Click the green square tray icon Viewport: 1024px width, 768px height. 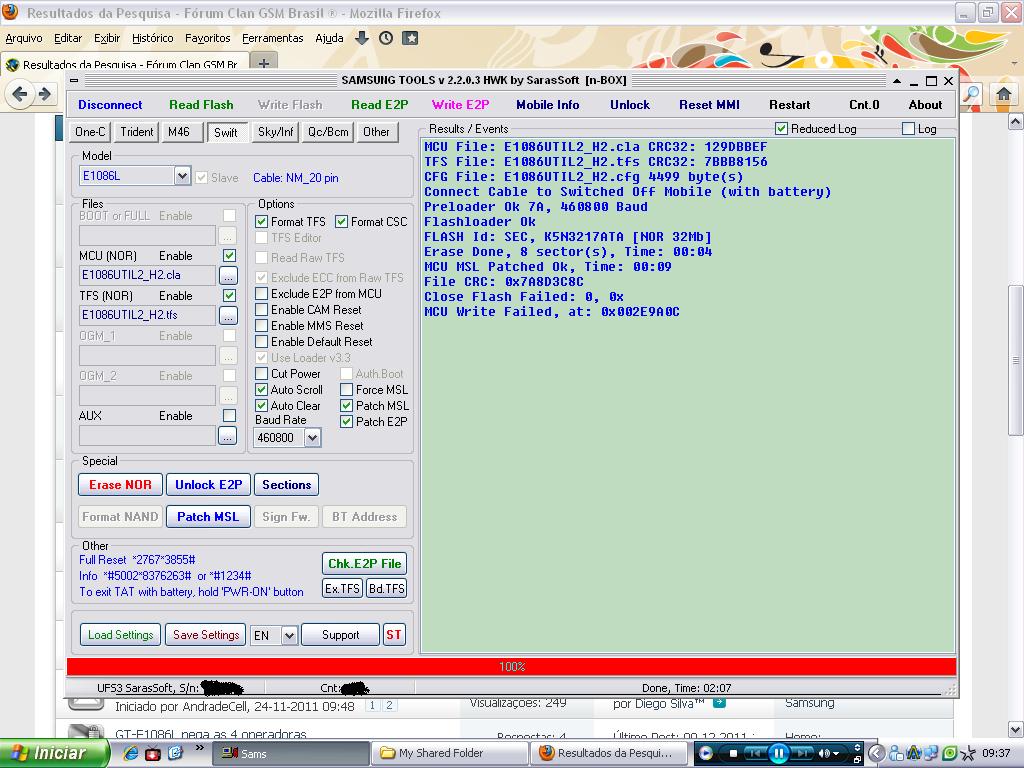tap(950, 754)
